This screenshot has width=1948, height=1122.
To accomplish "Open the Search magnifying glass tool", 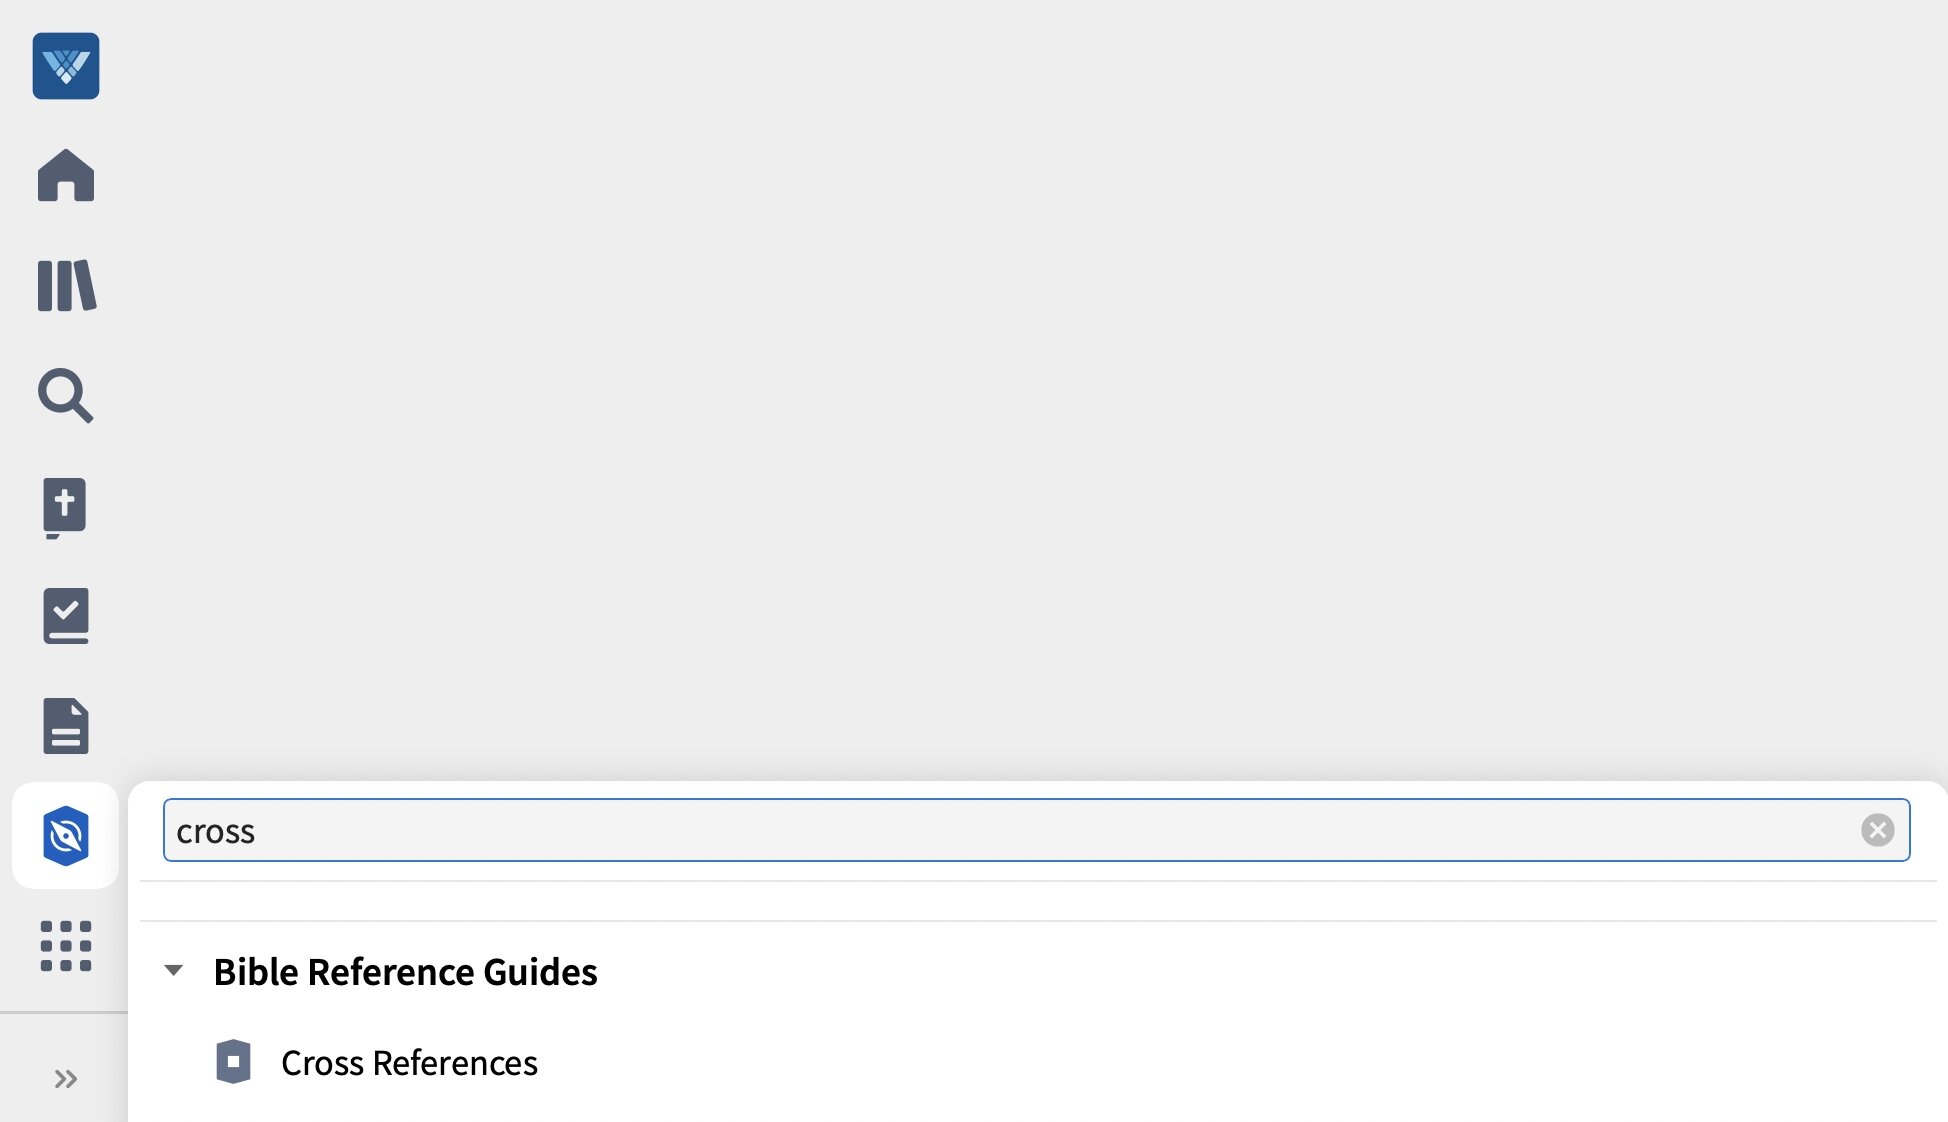I will (x=66, y=396).
